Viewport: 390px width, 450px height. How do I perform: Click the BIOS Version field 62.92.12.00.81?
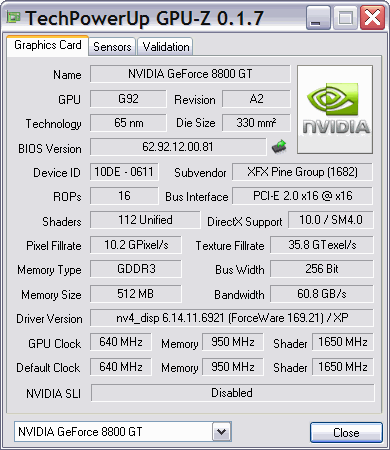[x=178, y=147]
